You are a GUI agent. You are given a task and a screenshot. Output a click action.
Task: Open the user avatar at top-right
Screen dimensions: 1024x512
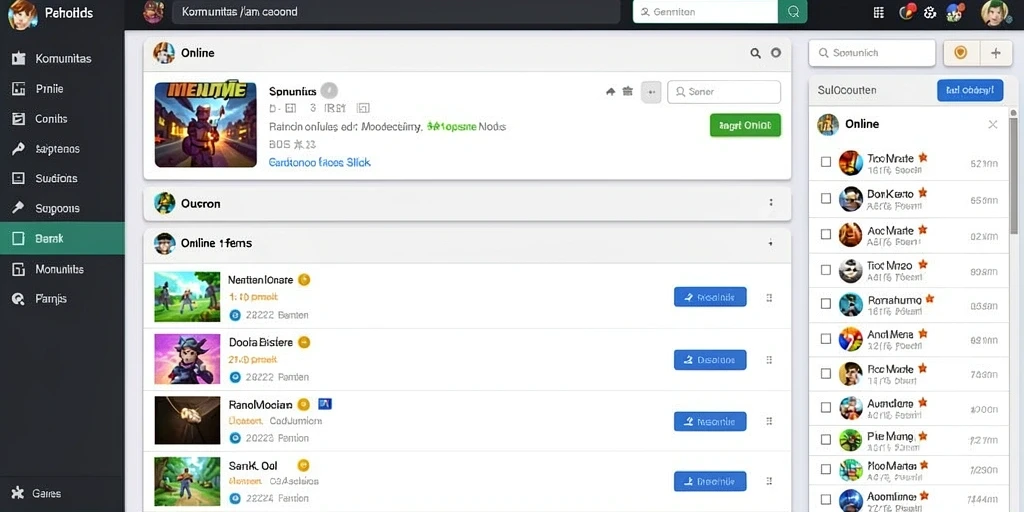coord(996,13)
